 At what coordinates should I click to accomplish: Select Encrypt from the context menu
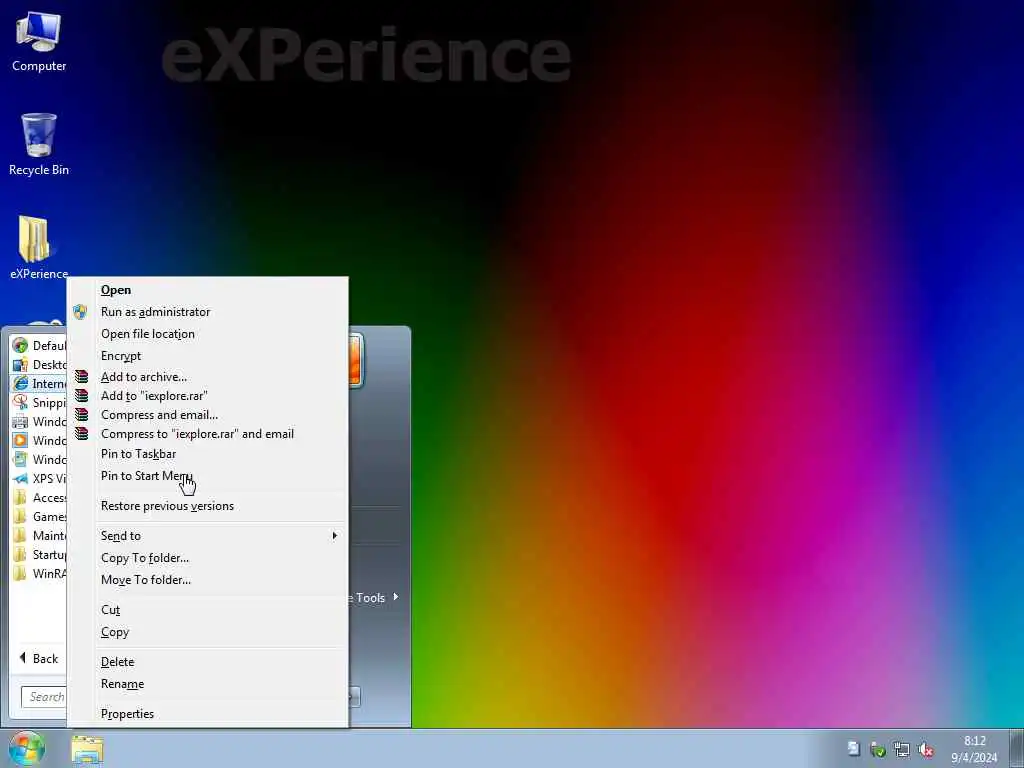[121, 356]
